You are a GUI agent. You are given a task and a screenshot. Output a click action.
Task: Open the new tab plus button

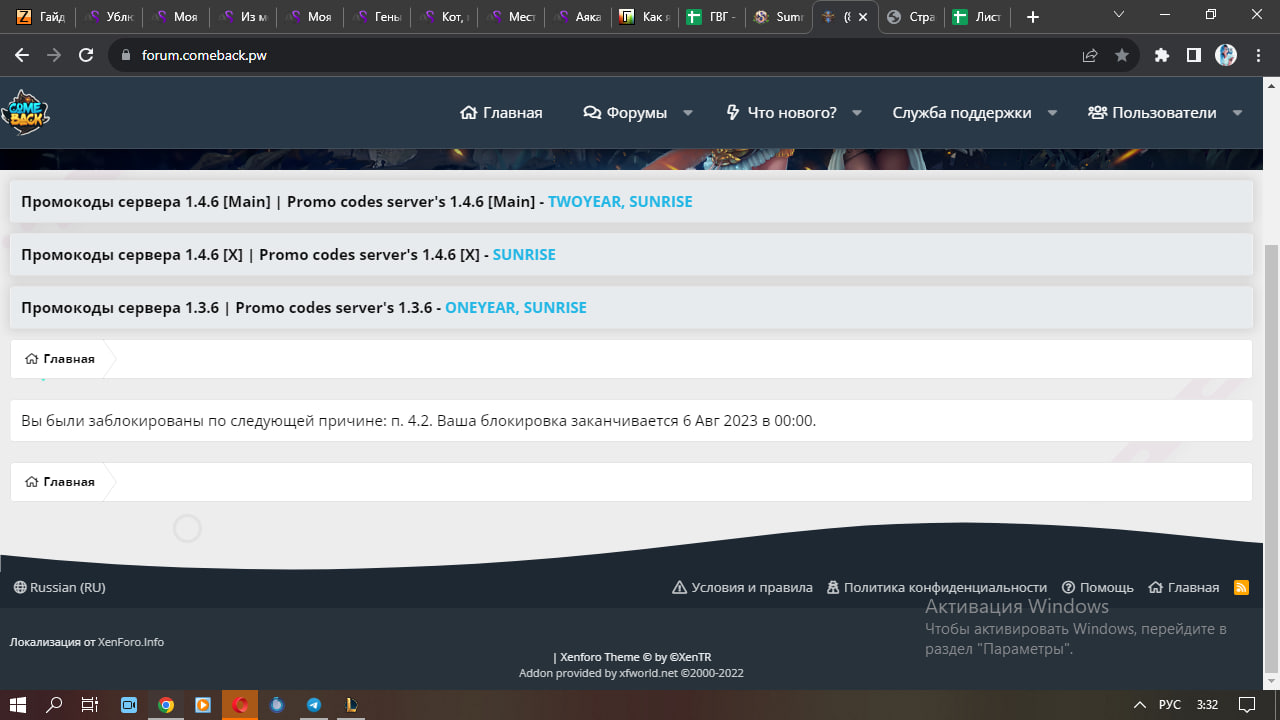coord(1033,17)
